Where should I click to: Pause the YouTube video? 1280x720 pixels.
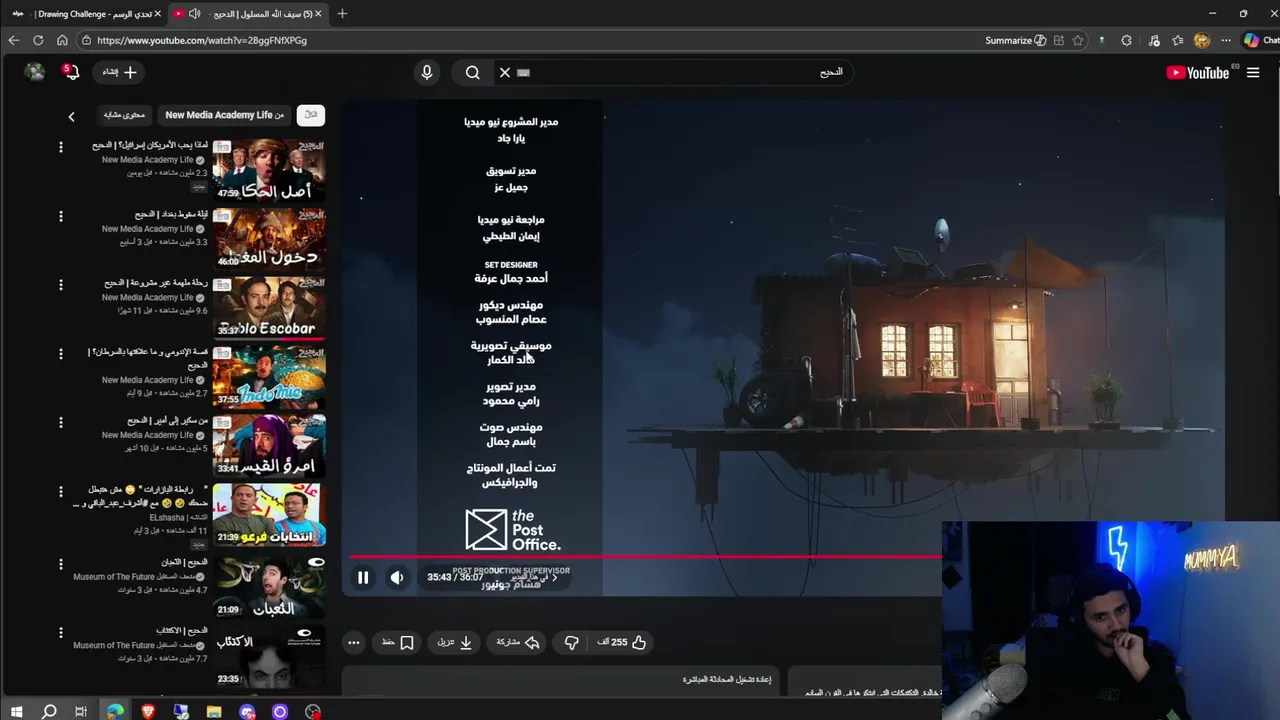[363, 577]
